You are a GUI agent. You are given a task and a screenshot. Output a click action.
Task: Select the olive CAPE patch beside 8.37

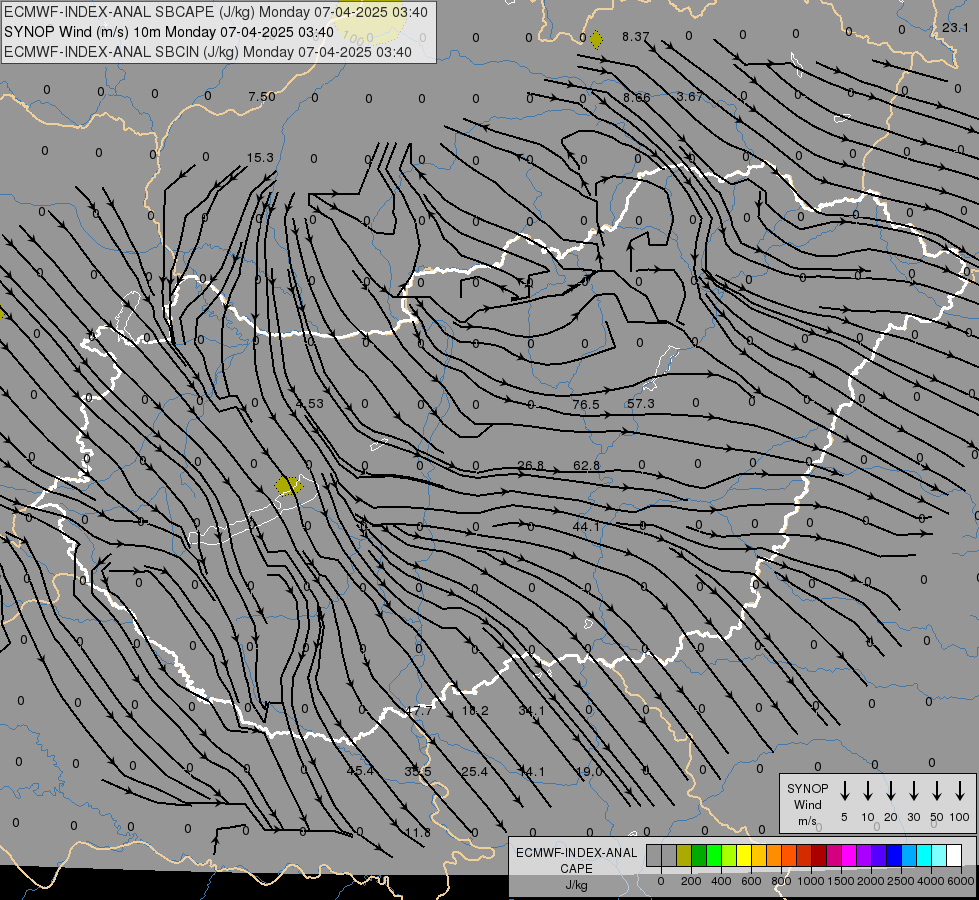coord(596,40)
